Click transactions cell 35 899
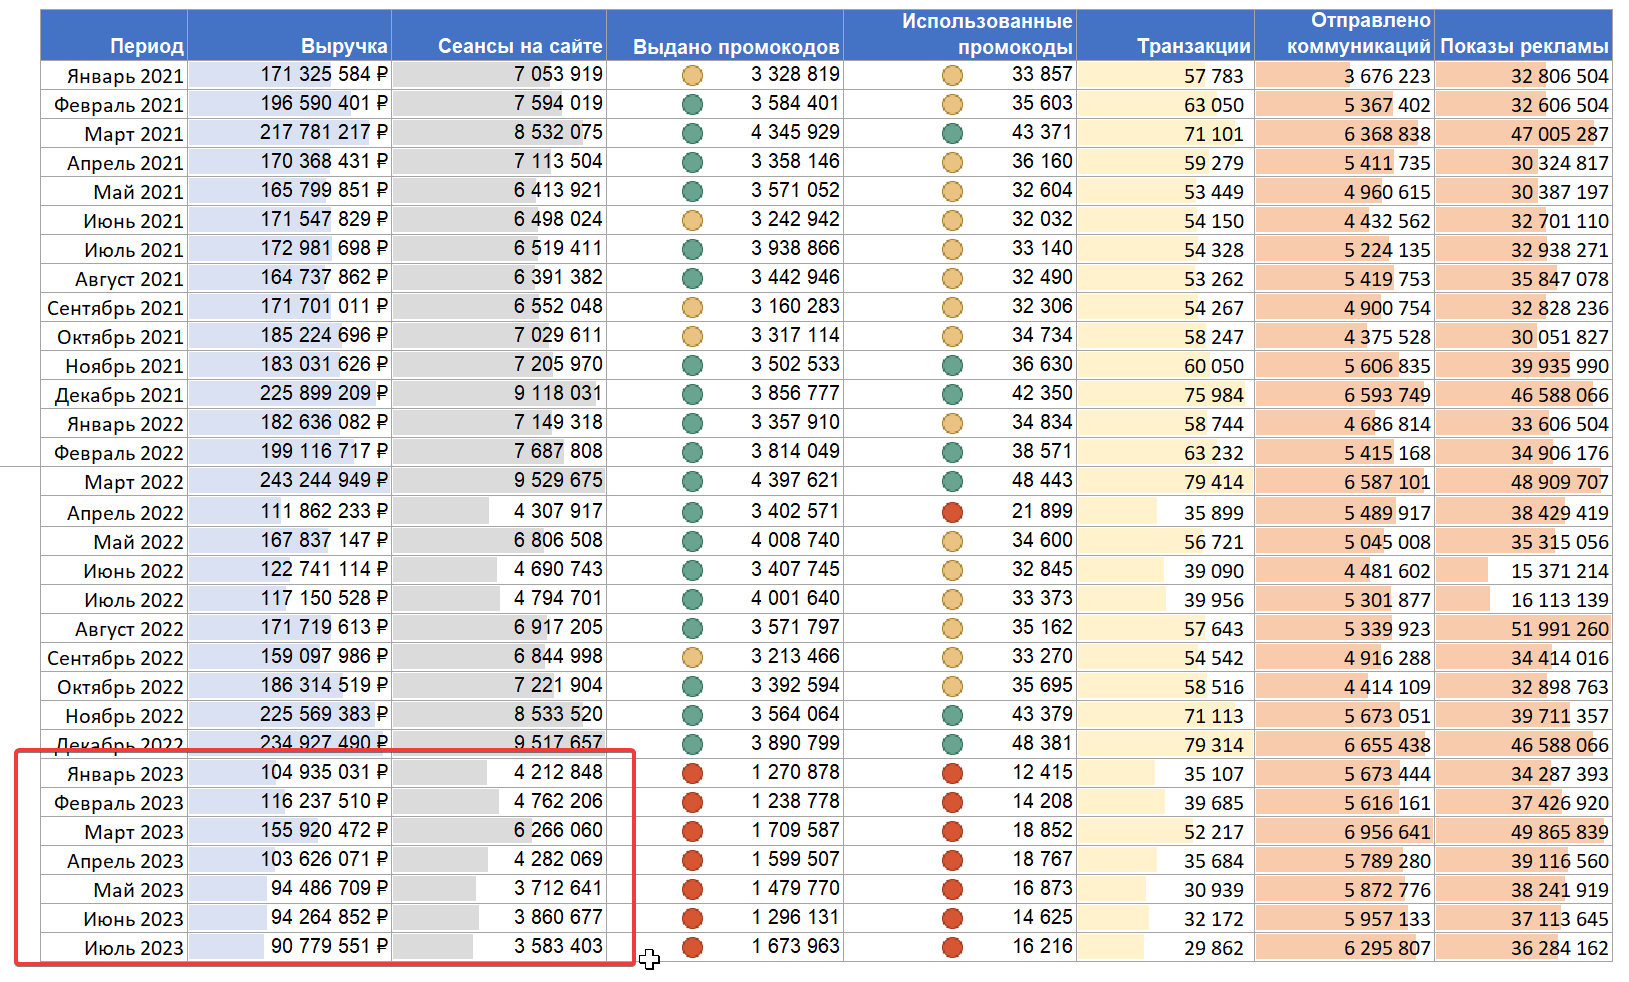 pos(1166,513)
